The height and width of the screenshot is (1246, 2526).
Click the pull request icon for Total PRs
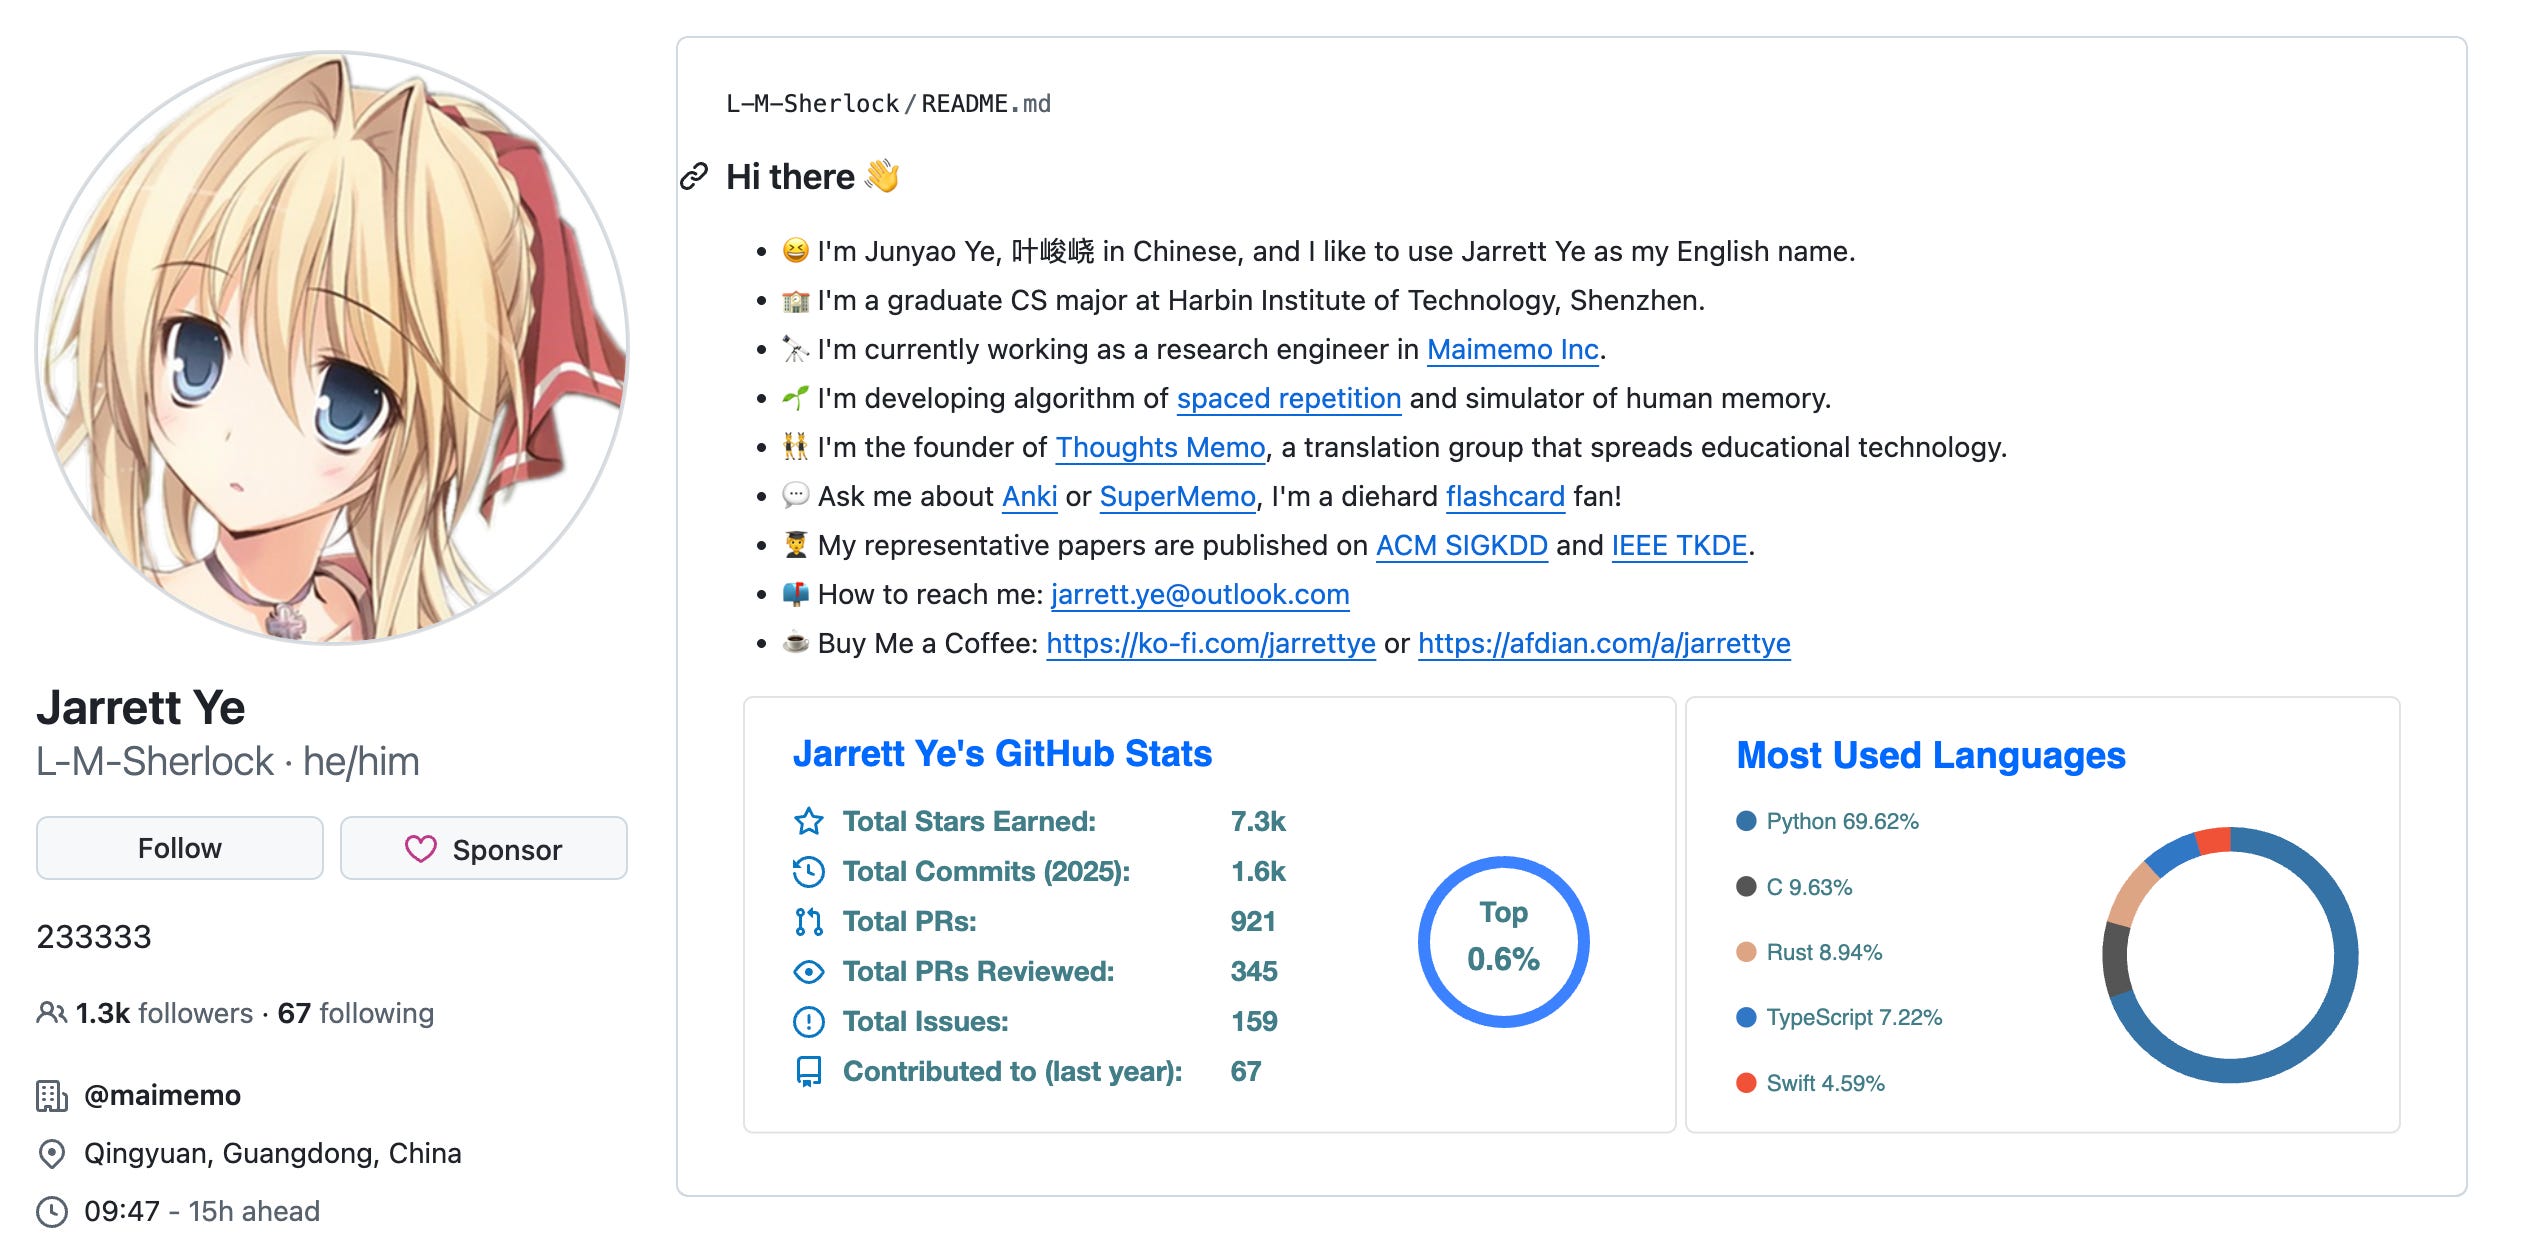click(808, 921)
